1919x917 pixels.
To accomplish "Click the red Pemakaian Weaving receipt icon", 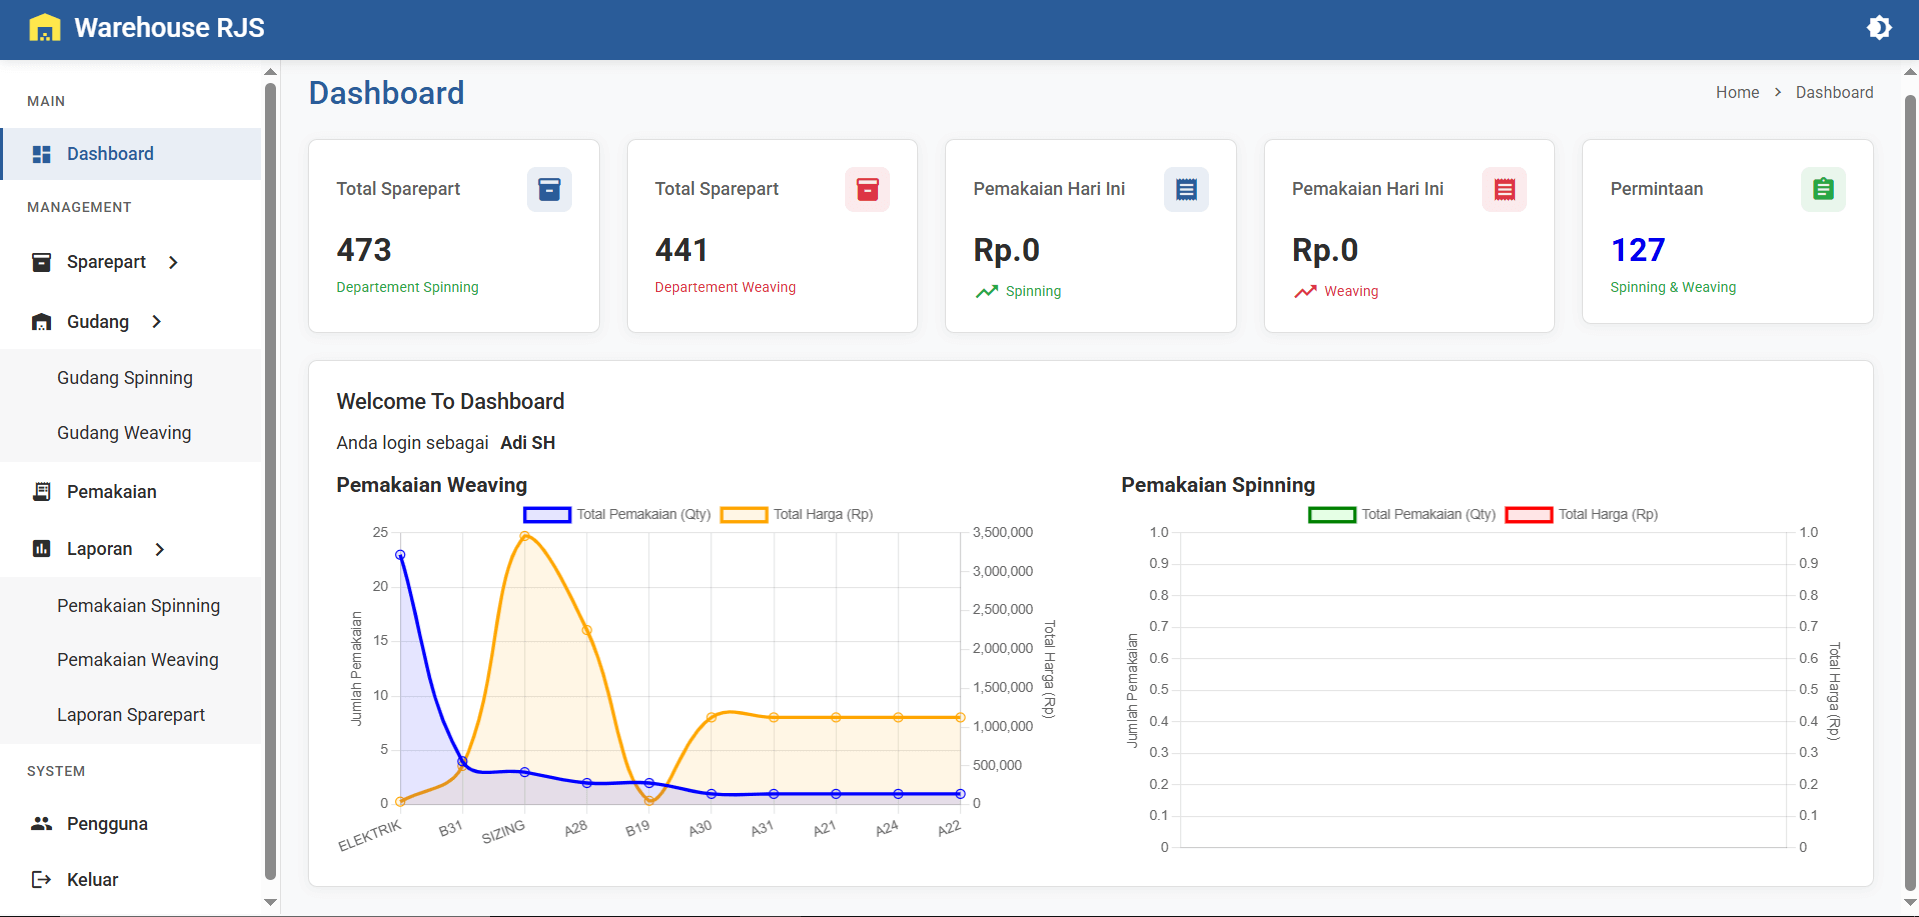I will (1504, 189).
